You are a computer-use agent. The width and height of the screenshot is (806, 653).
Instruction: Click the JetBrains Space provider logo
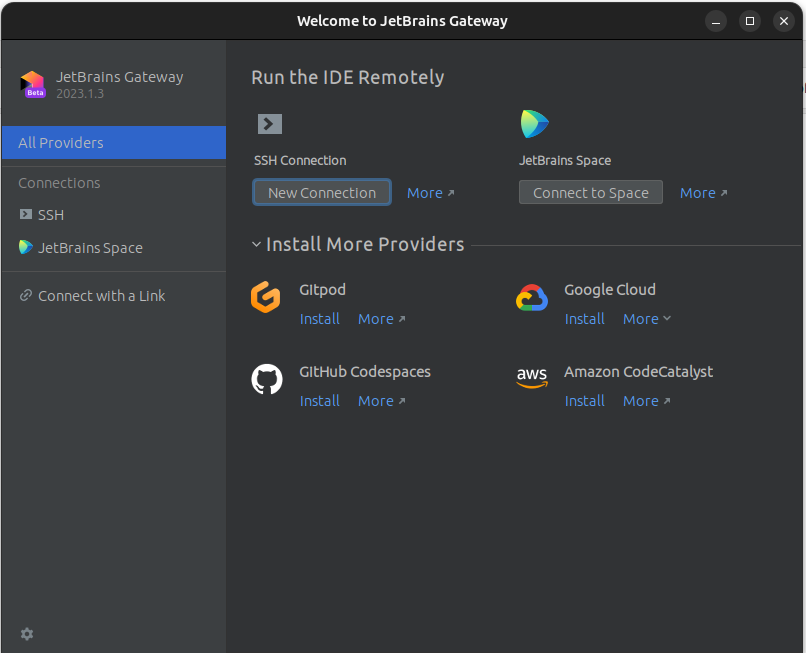[535, 124]
